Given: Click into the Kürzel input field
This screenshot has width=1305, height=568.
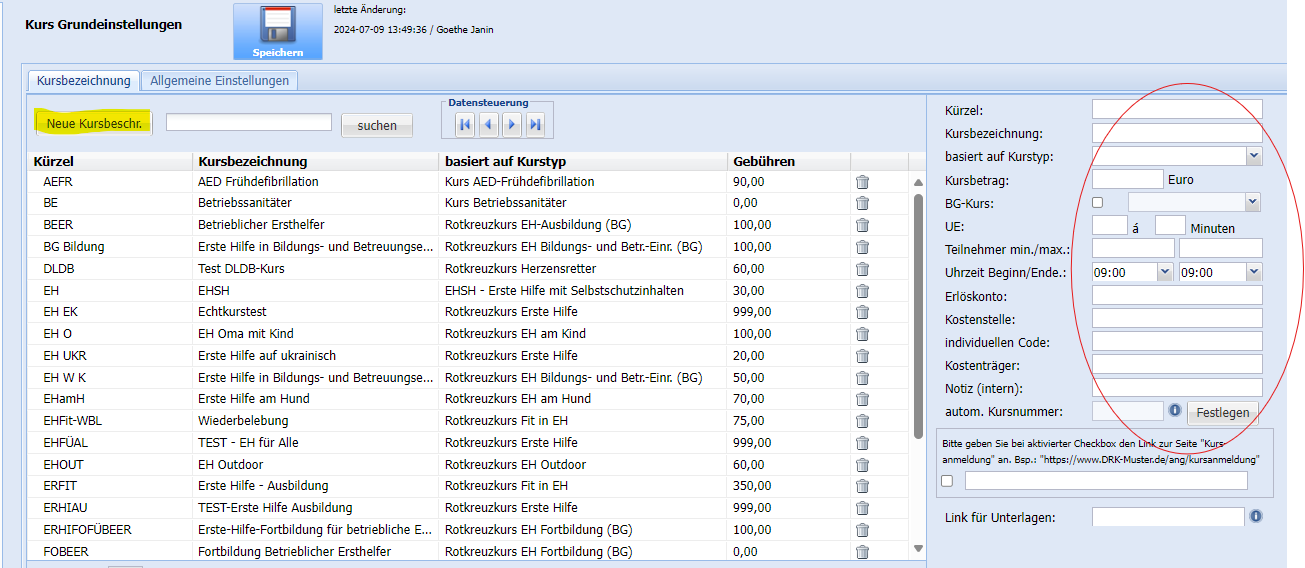Looking at the screenshot, I should (1177, 109).
